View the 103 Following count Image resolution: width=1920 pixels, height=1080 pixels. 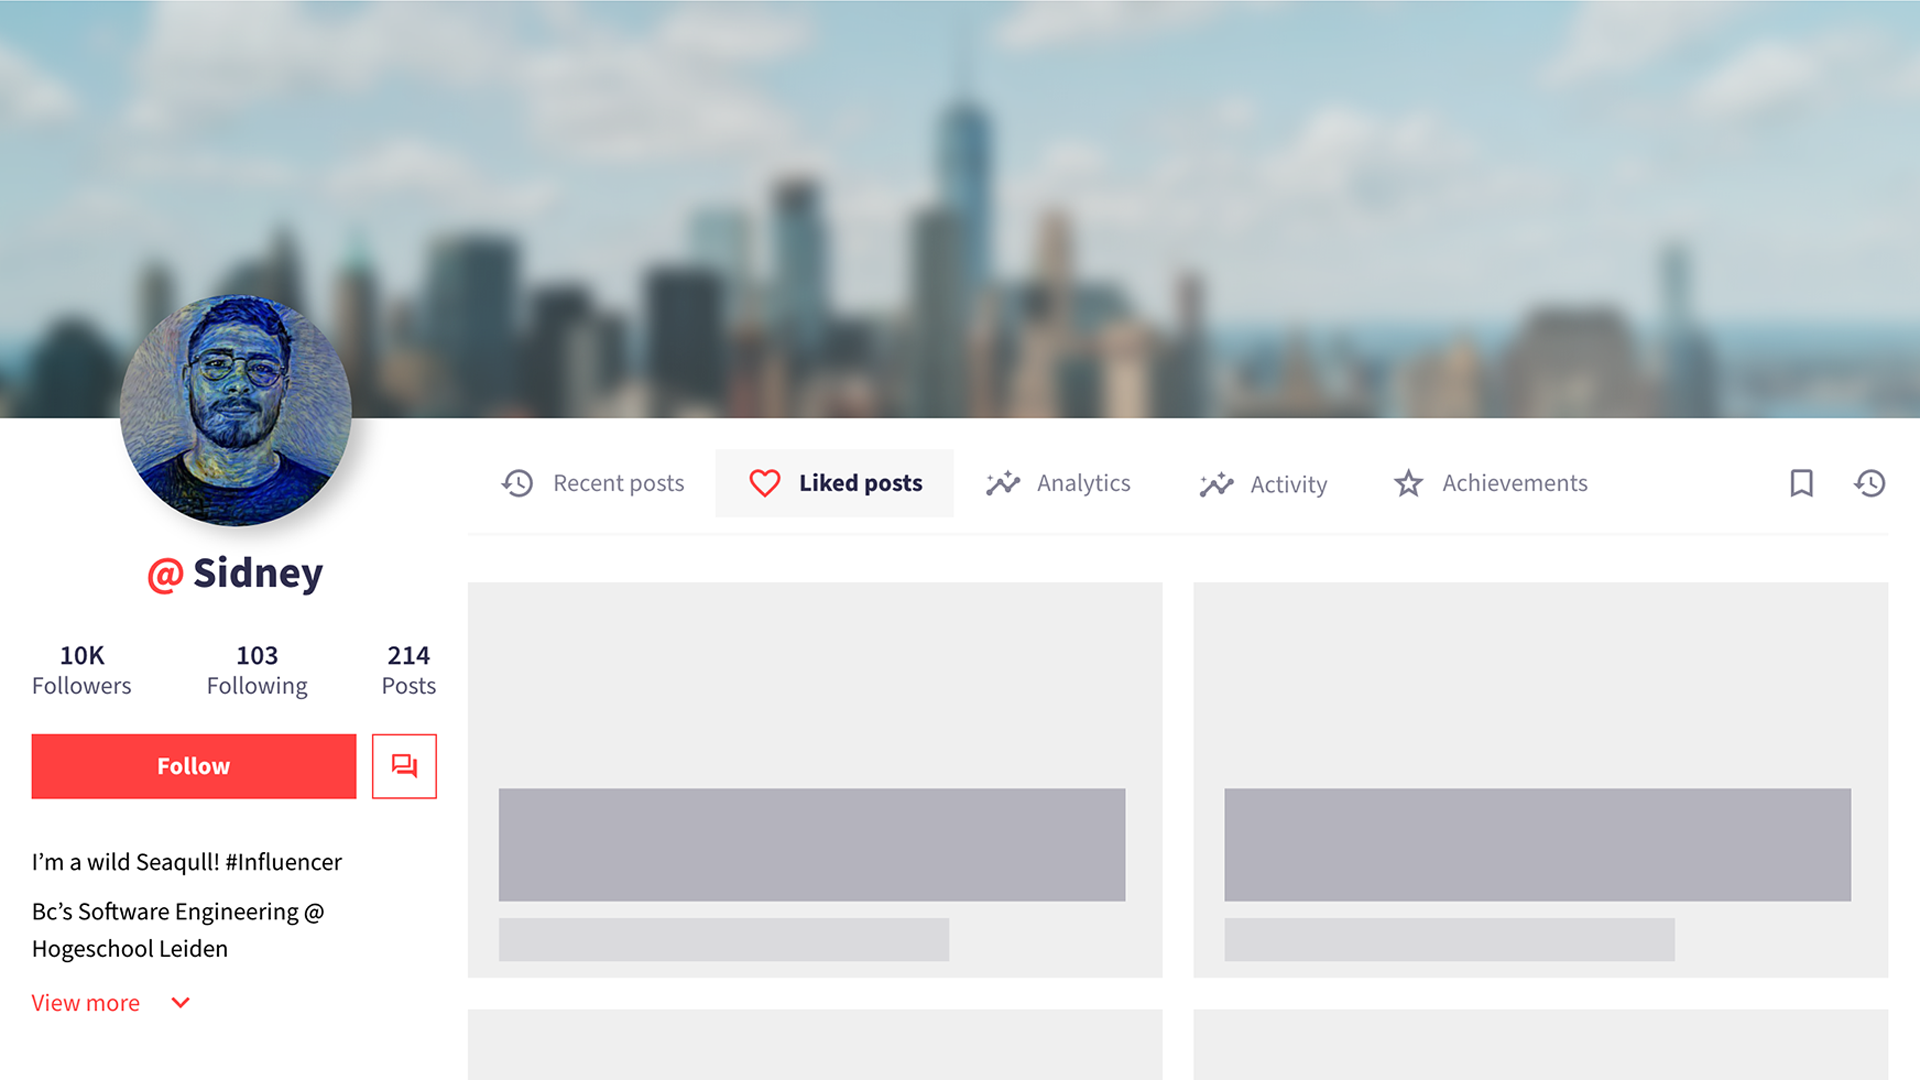pyautogui.click(x=257, y=670)
